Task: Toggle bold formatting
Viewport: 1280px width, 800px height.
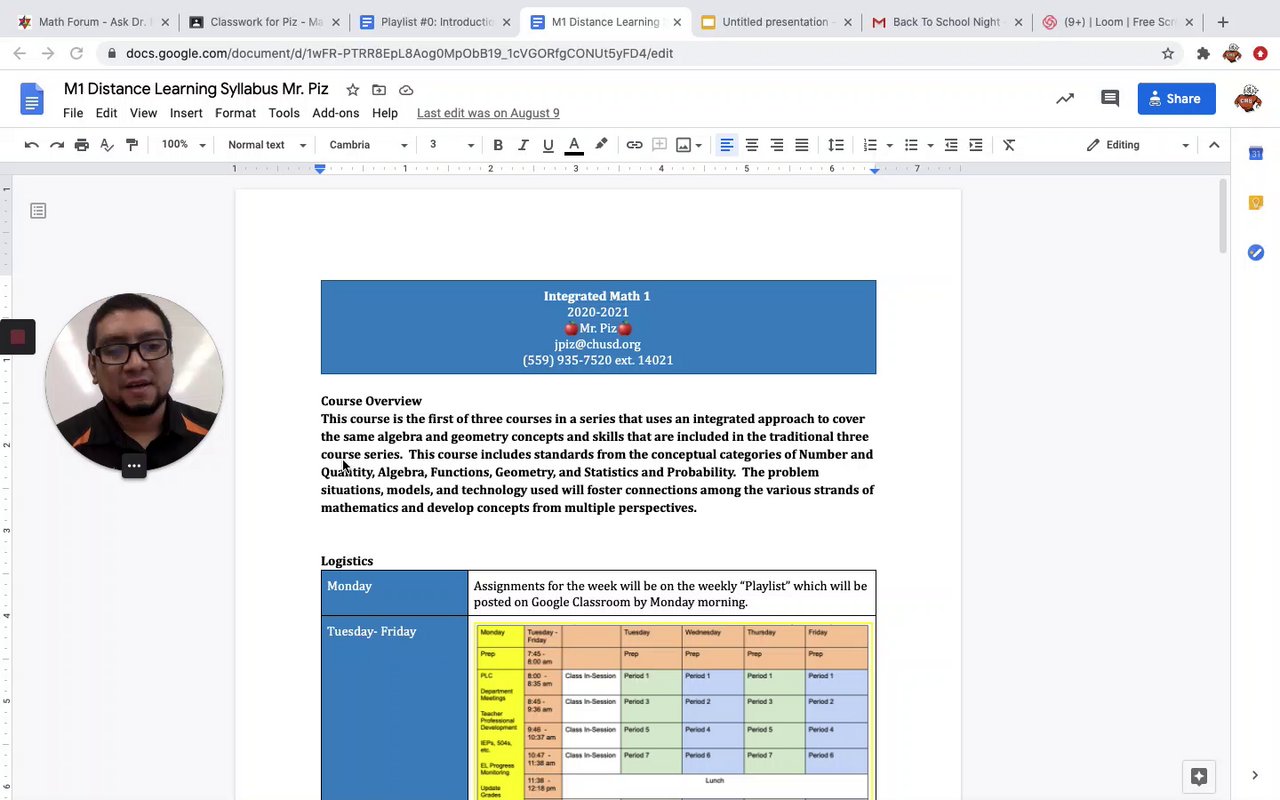Action: click(x=498, y=145)
